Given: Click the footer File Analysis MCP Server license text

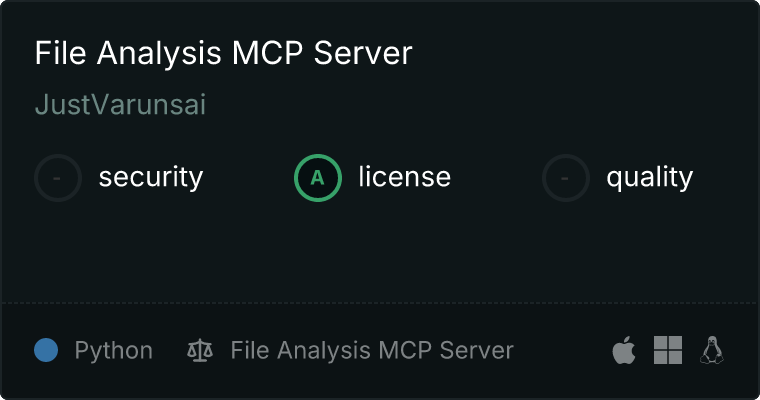Looking at the screenshot, I should (x=372, y=350).
